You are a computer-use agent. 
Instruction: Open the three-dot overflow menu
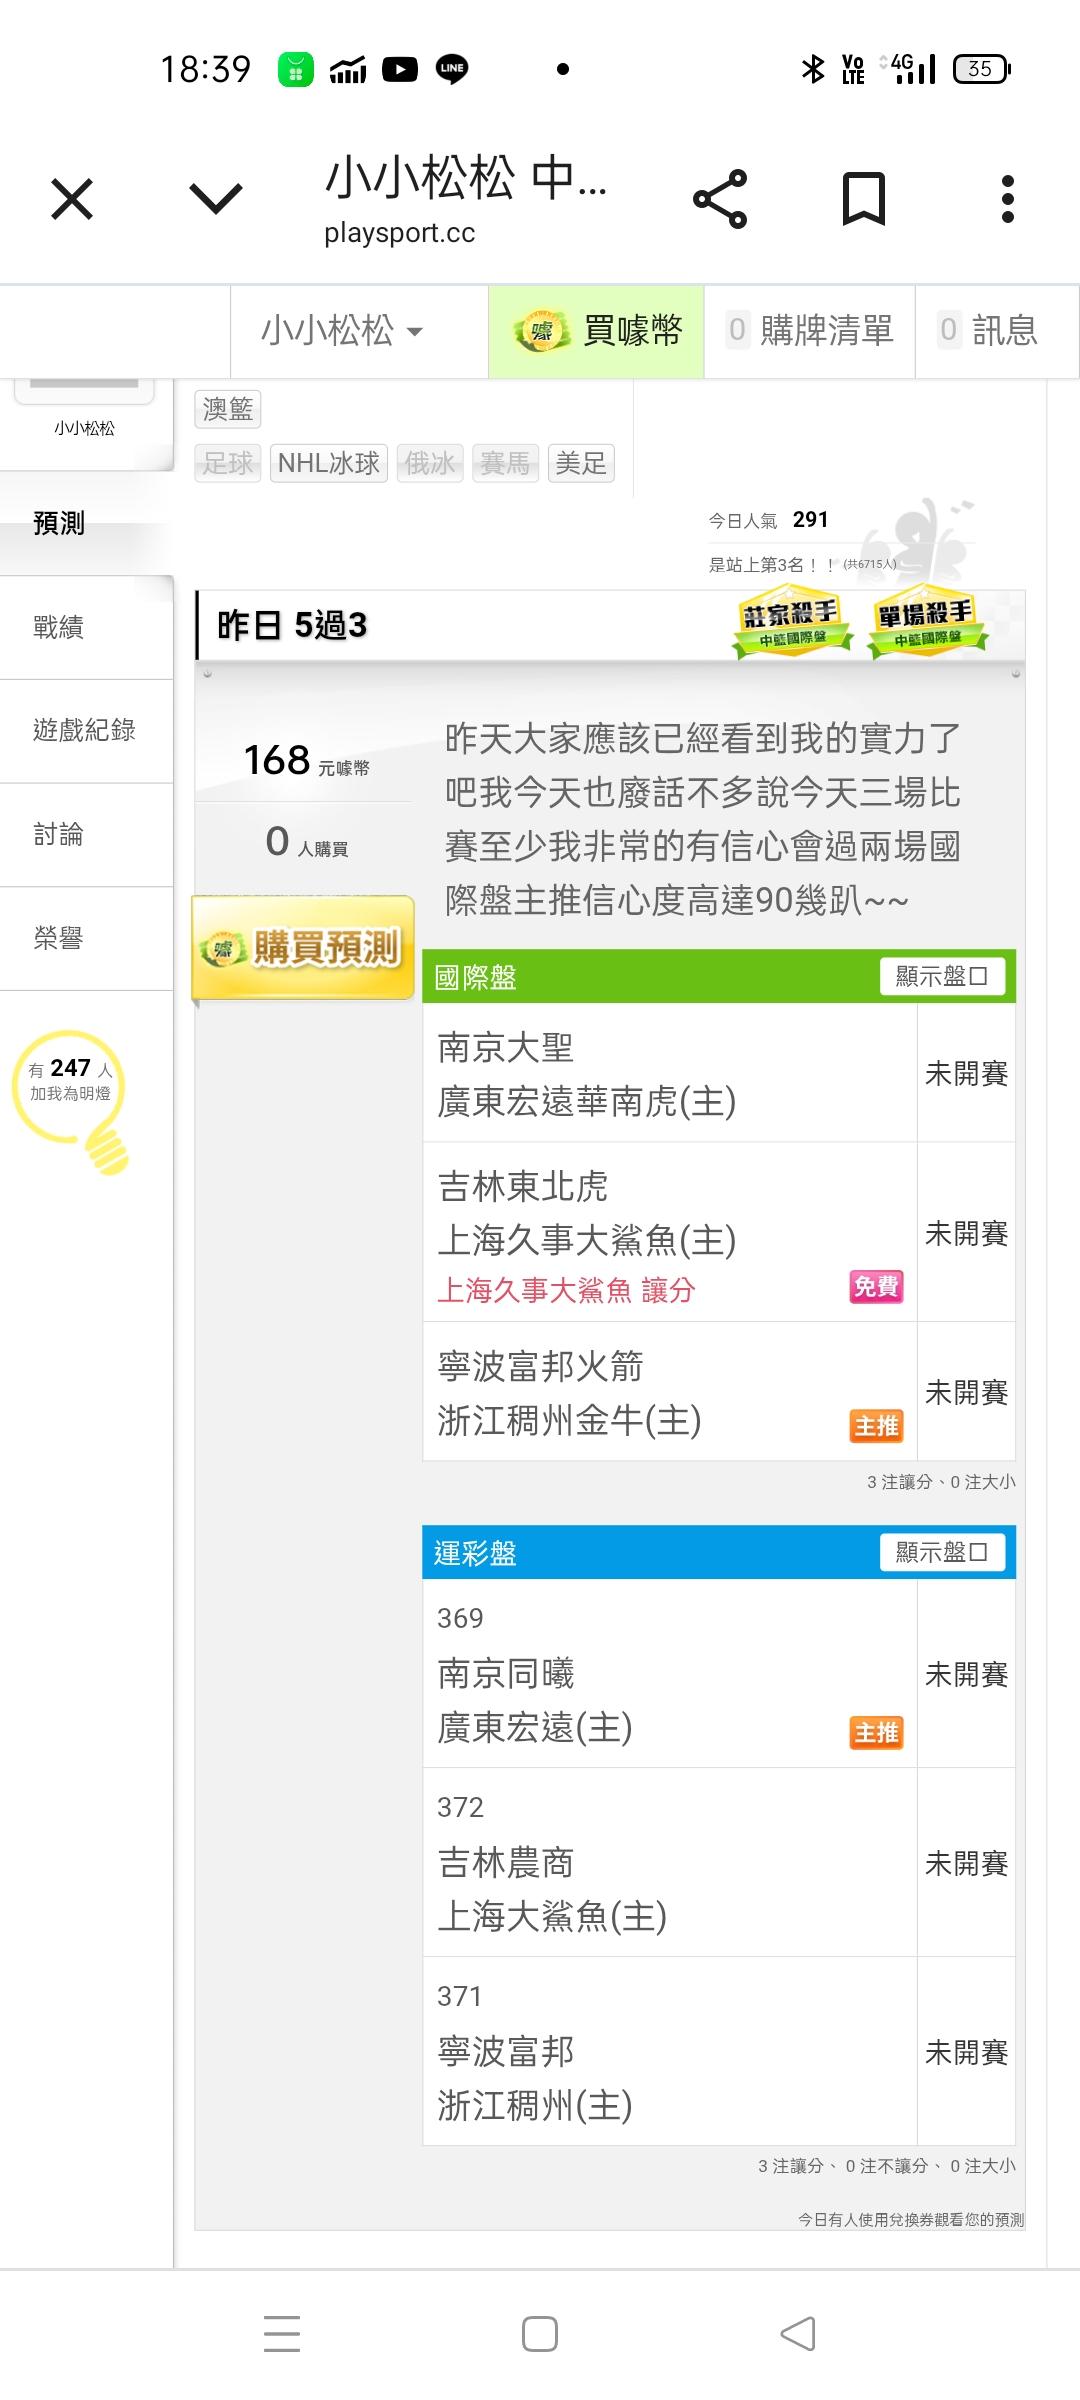[x=1007, y=199]
